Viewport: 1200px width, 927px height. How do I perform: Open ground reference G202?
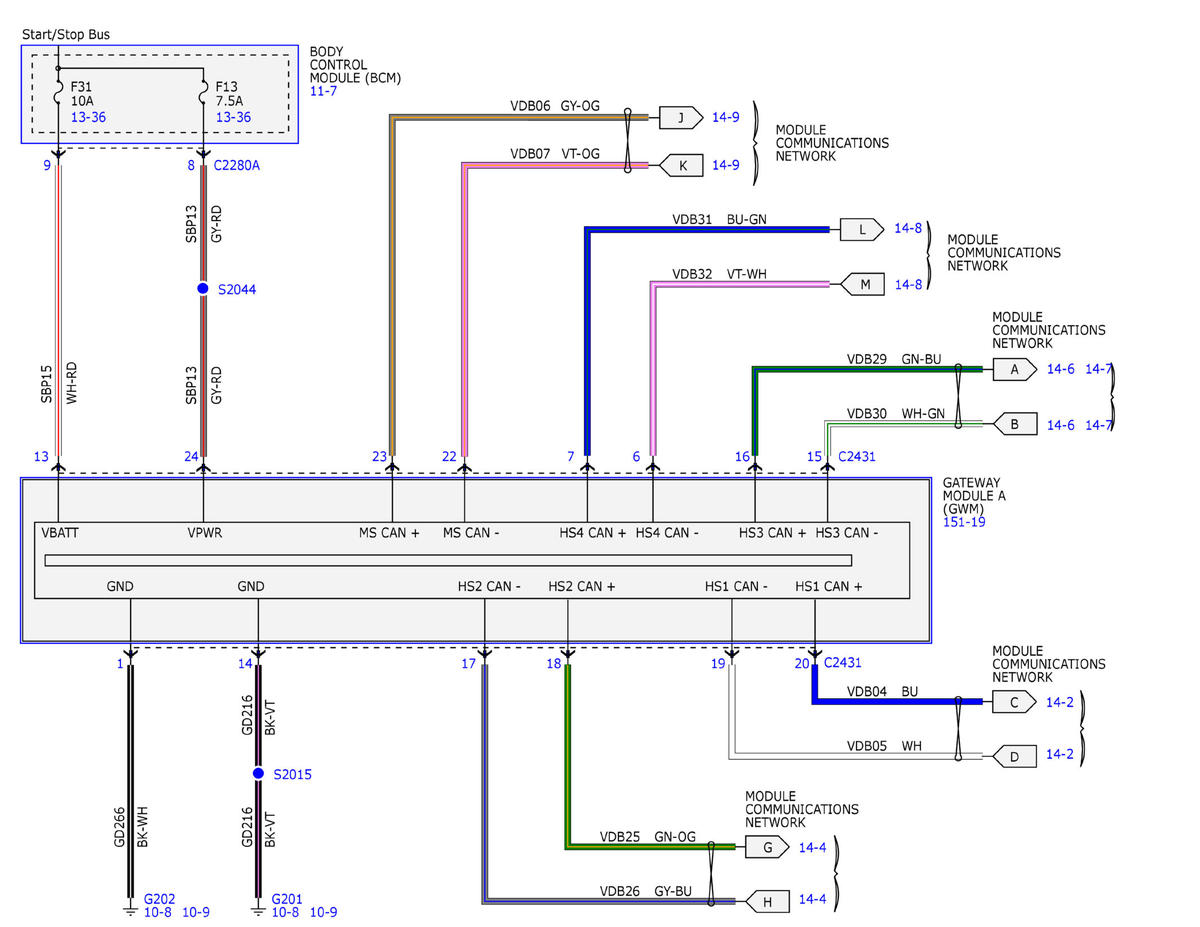(x=159, y=899)
